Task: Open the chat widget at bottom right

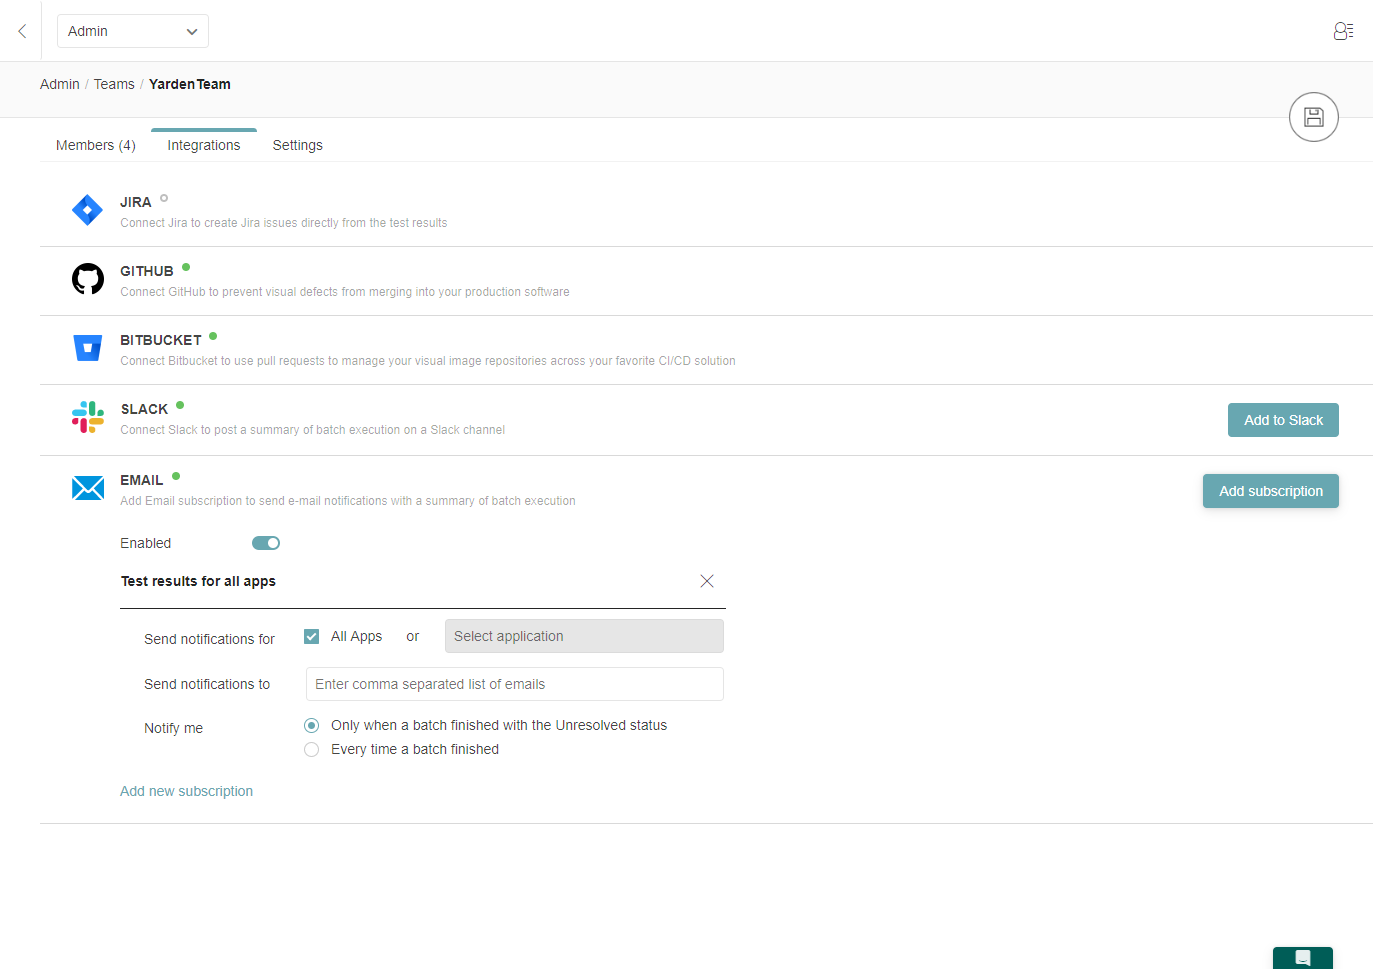Action: (x=1302, y=957)
